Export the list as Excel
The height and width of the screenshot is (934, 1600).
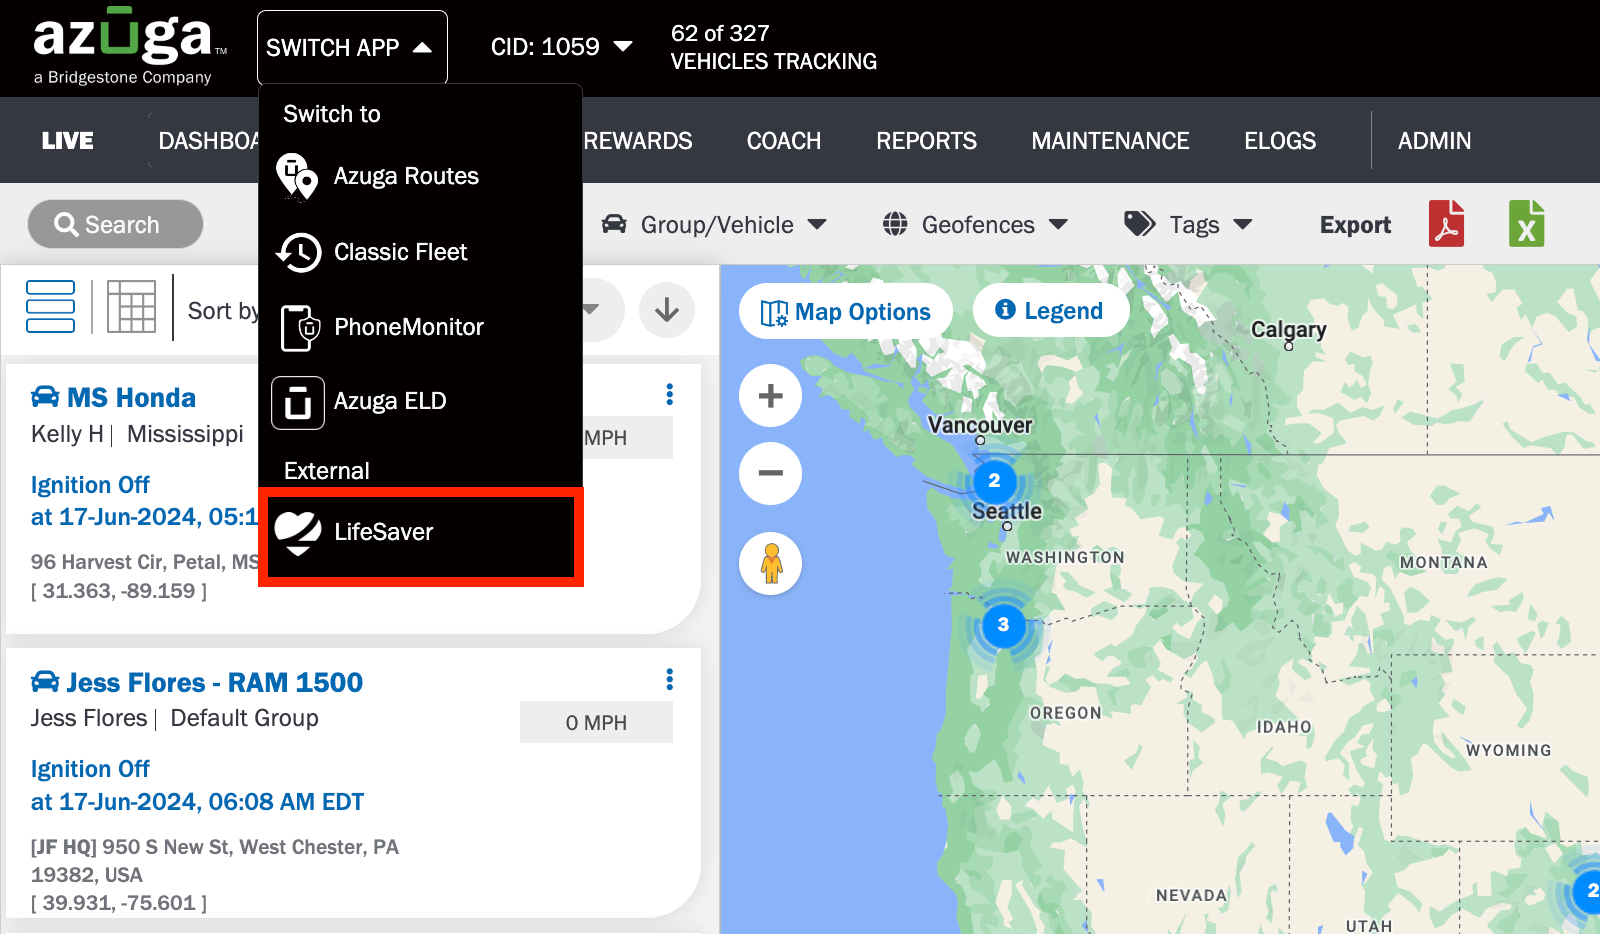coord(1527,223)
